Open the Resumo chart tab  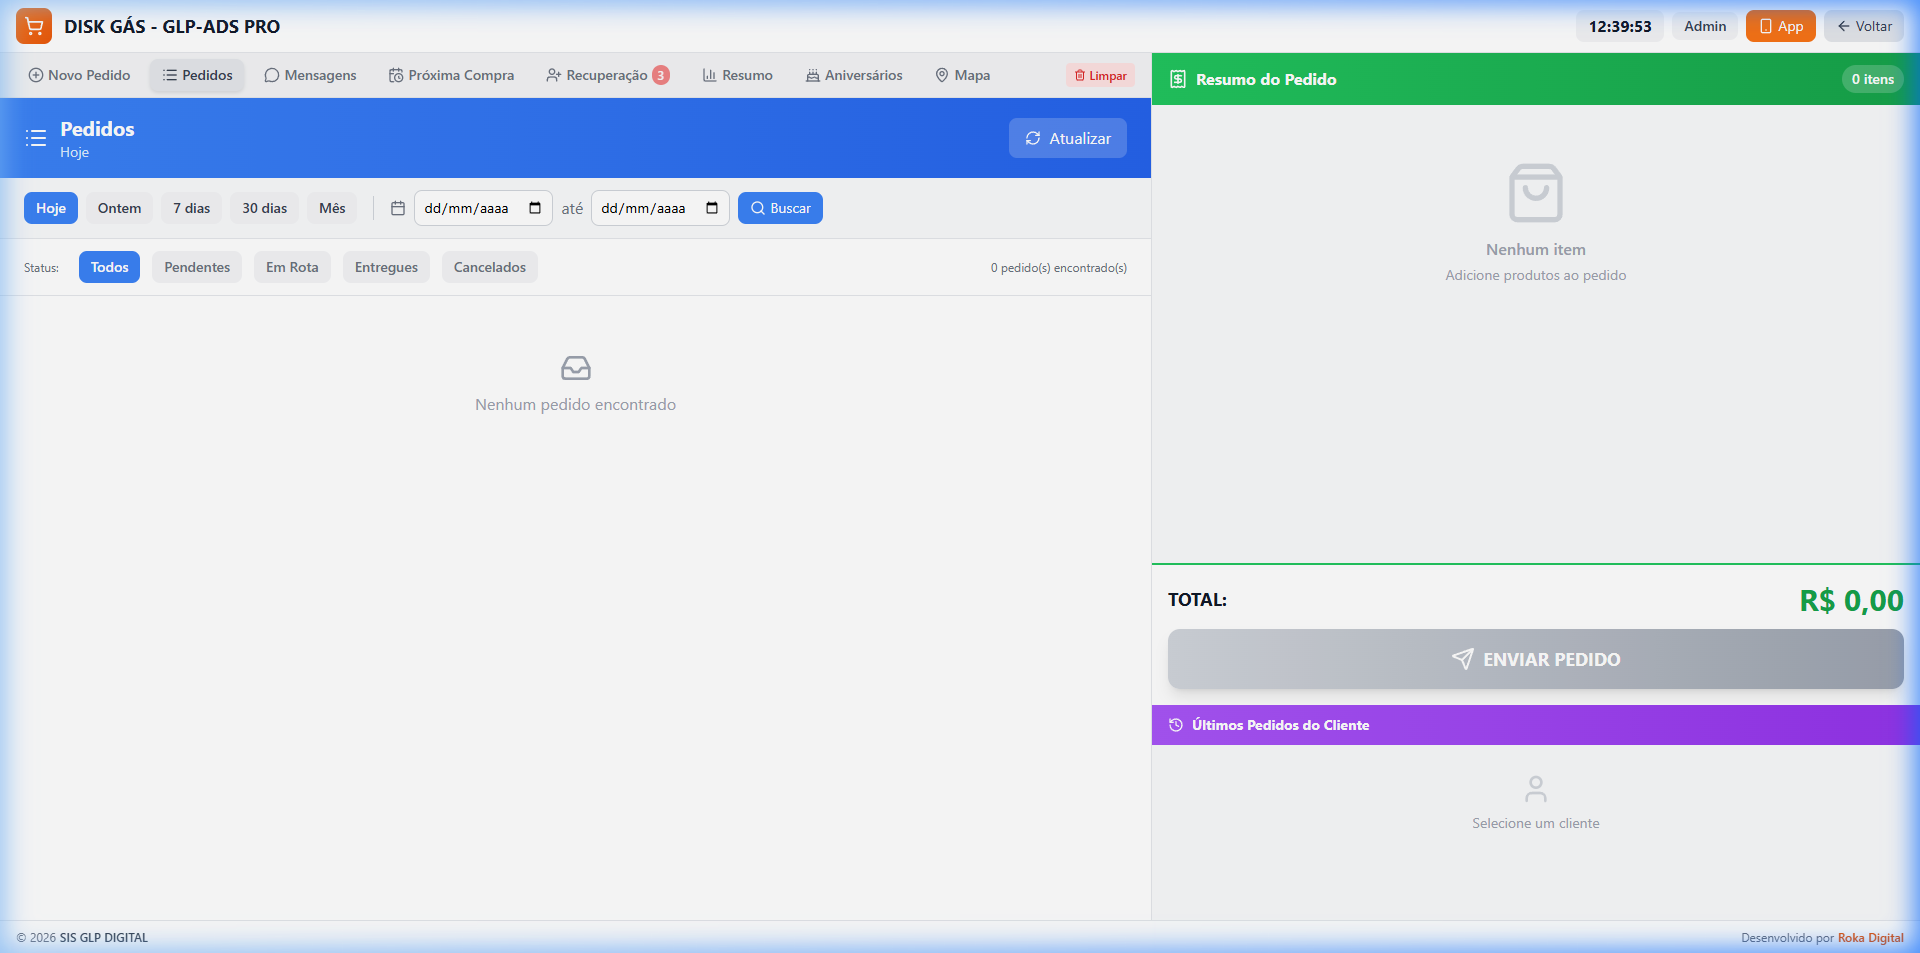click(737, 75)
